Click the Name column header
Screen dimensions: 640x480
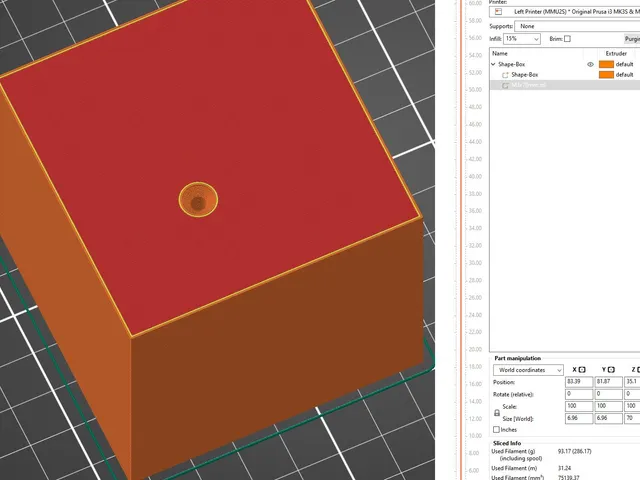coord(500,53)
